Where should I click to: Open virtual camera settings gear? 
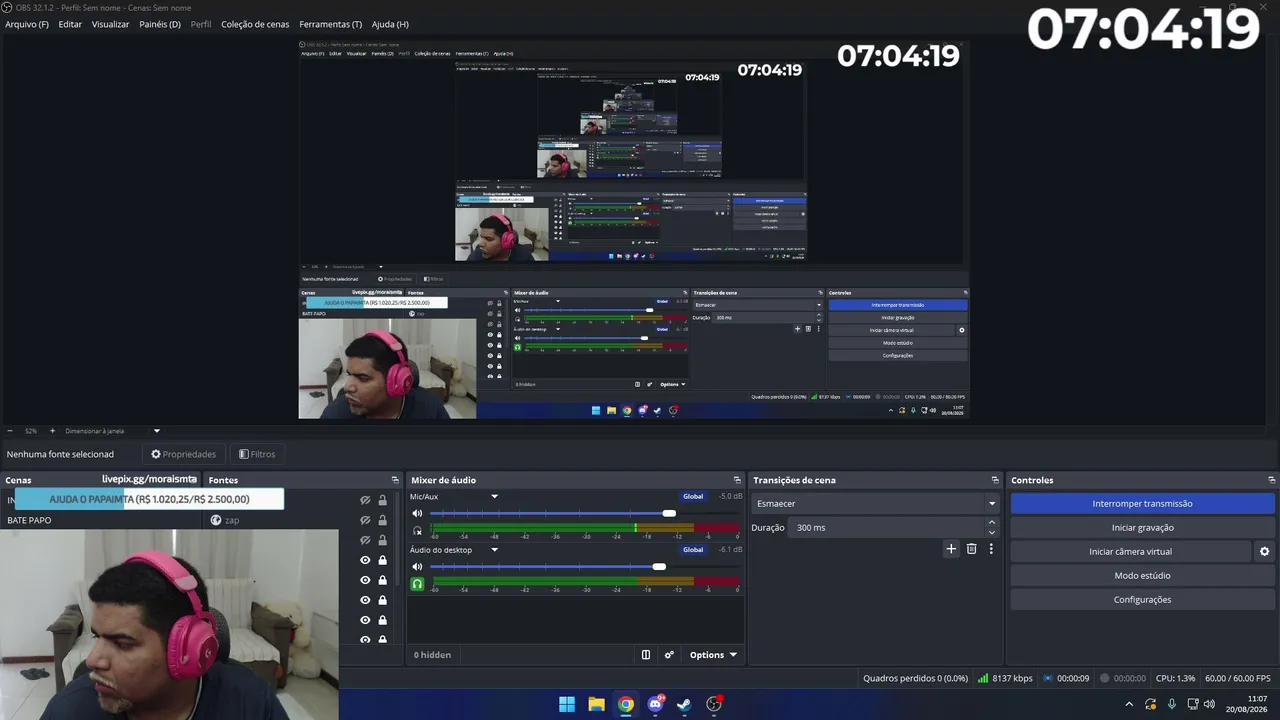coord(1264,552)
